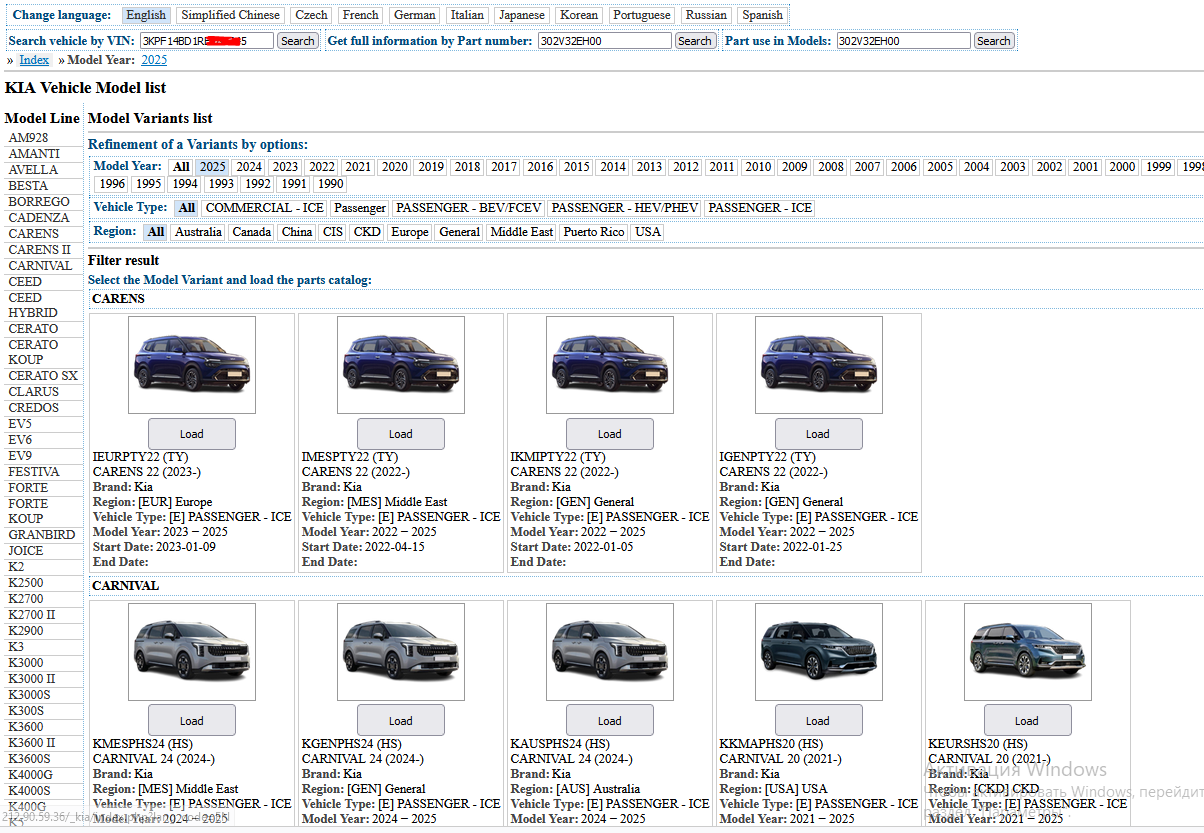This screenshot has width=1204, height=833.
Task: Switch language to French
Action: (x=360, y=15)
